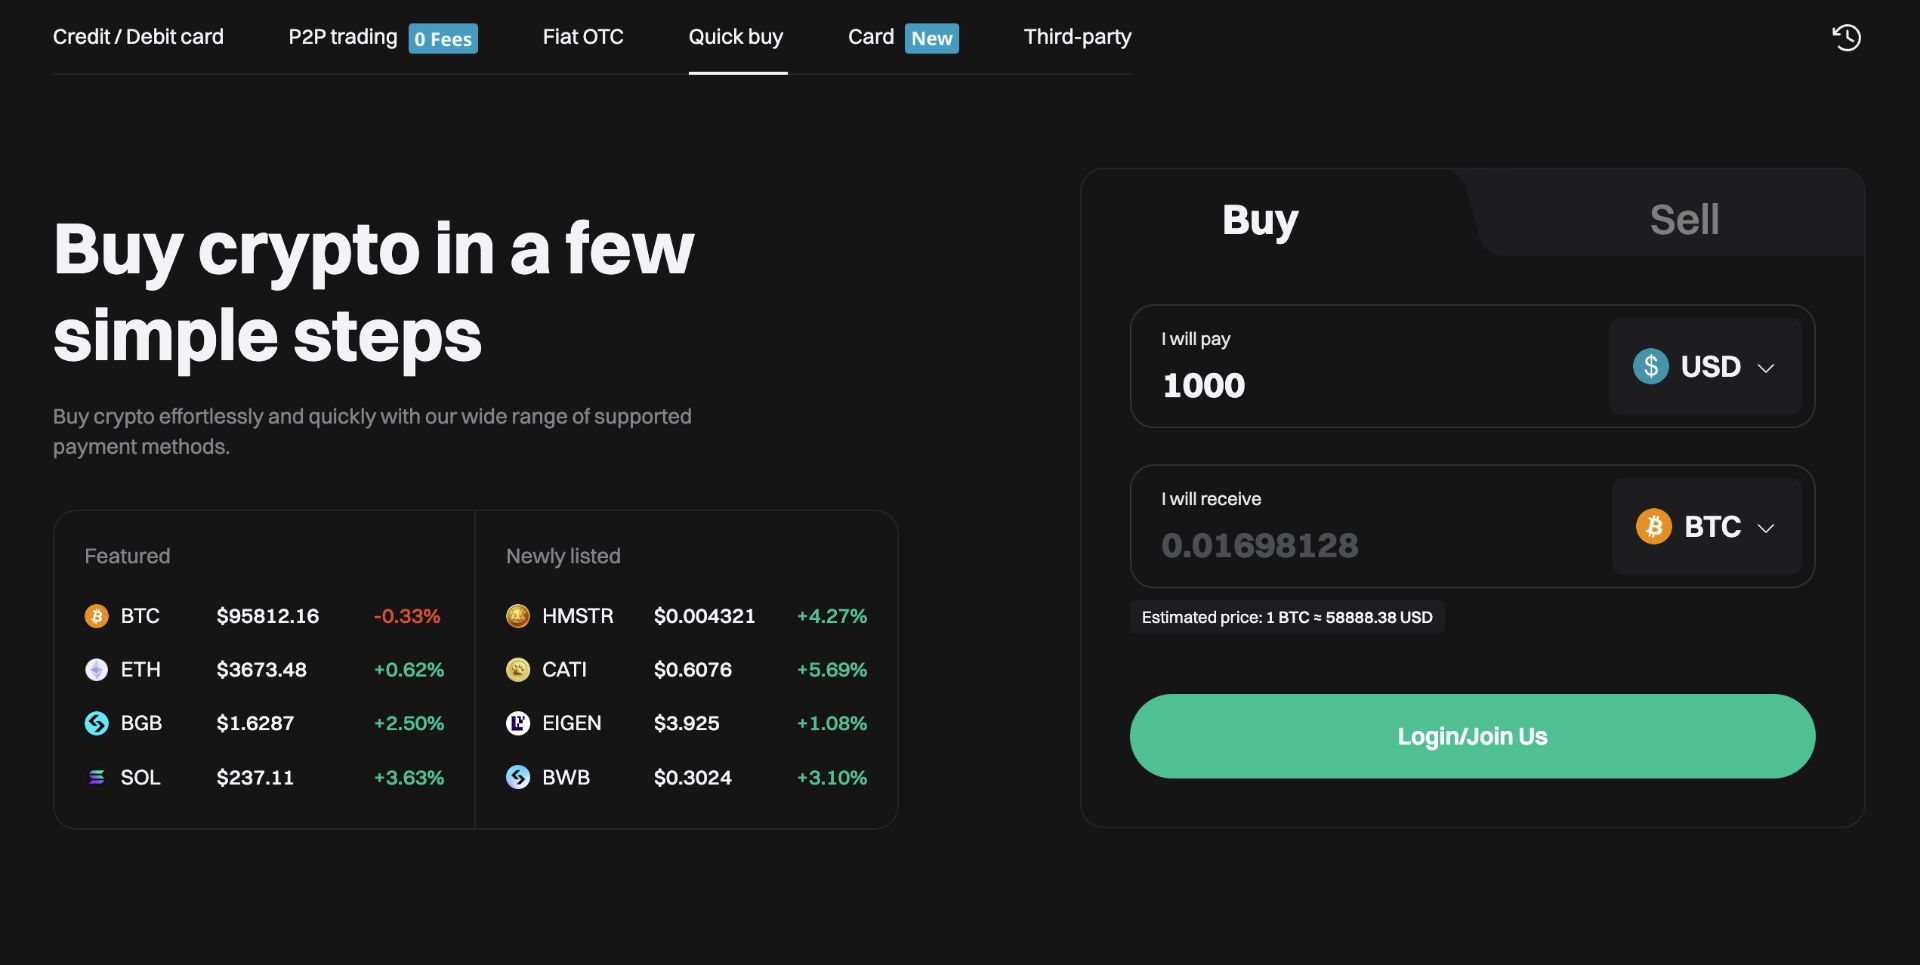Click the BWB coin icon
Viewport: 1920px width, 965px height.
click(x=518, y=777)
